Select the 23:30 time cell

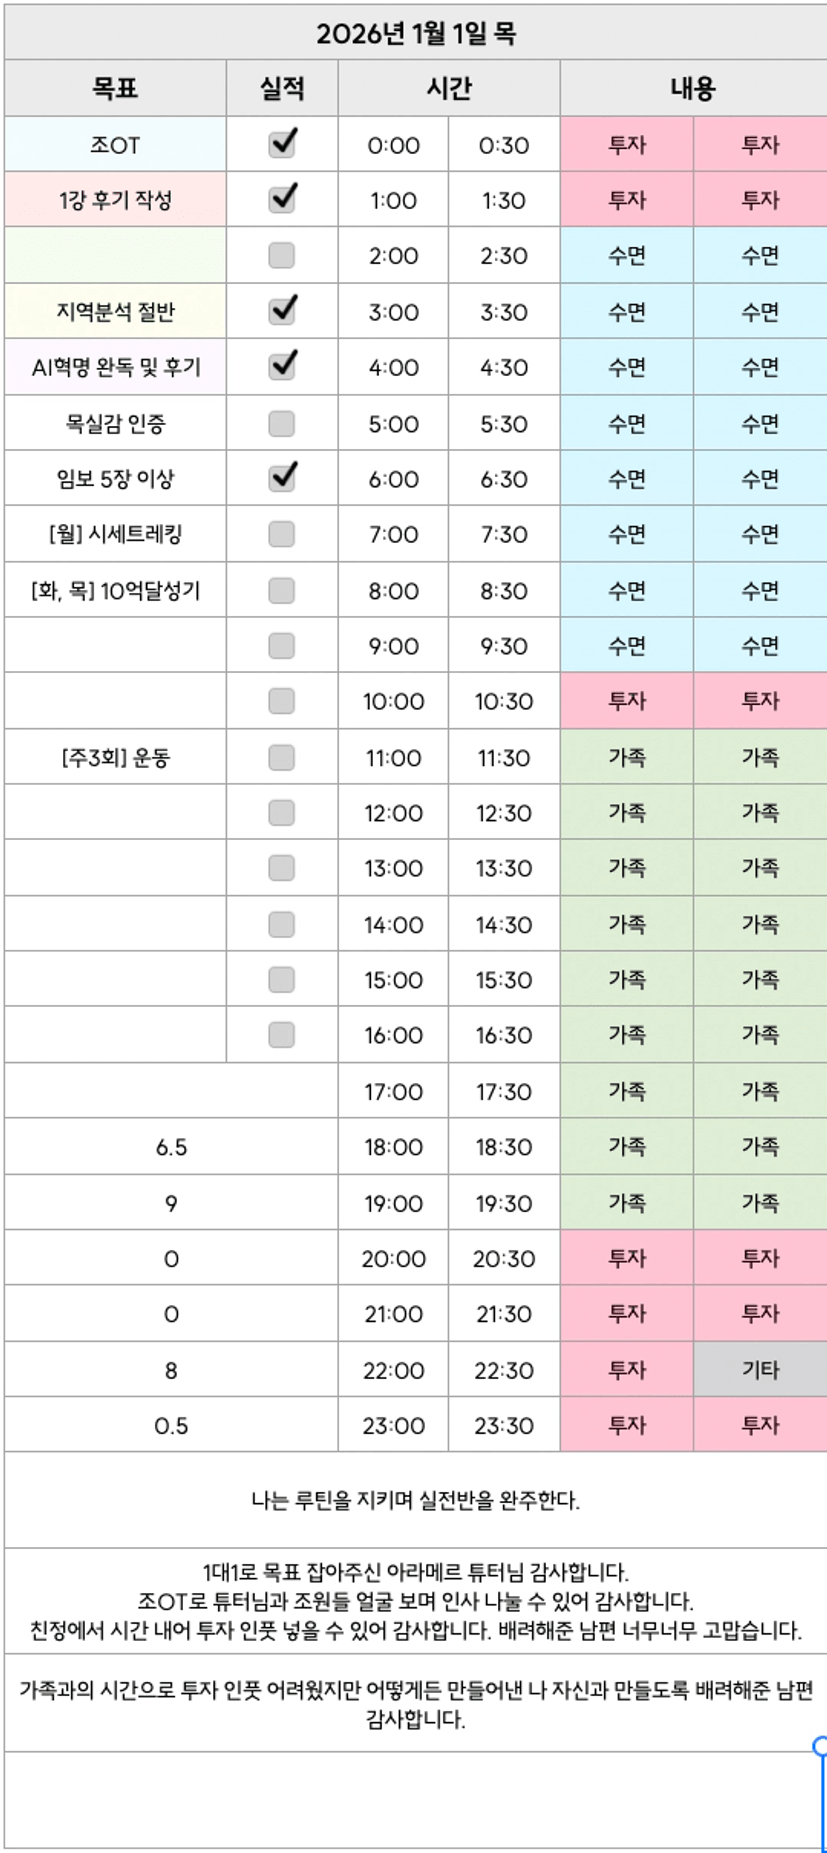503,1426
